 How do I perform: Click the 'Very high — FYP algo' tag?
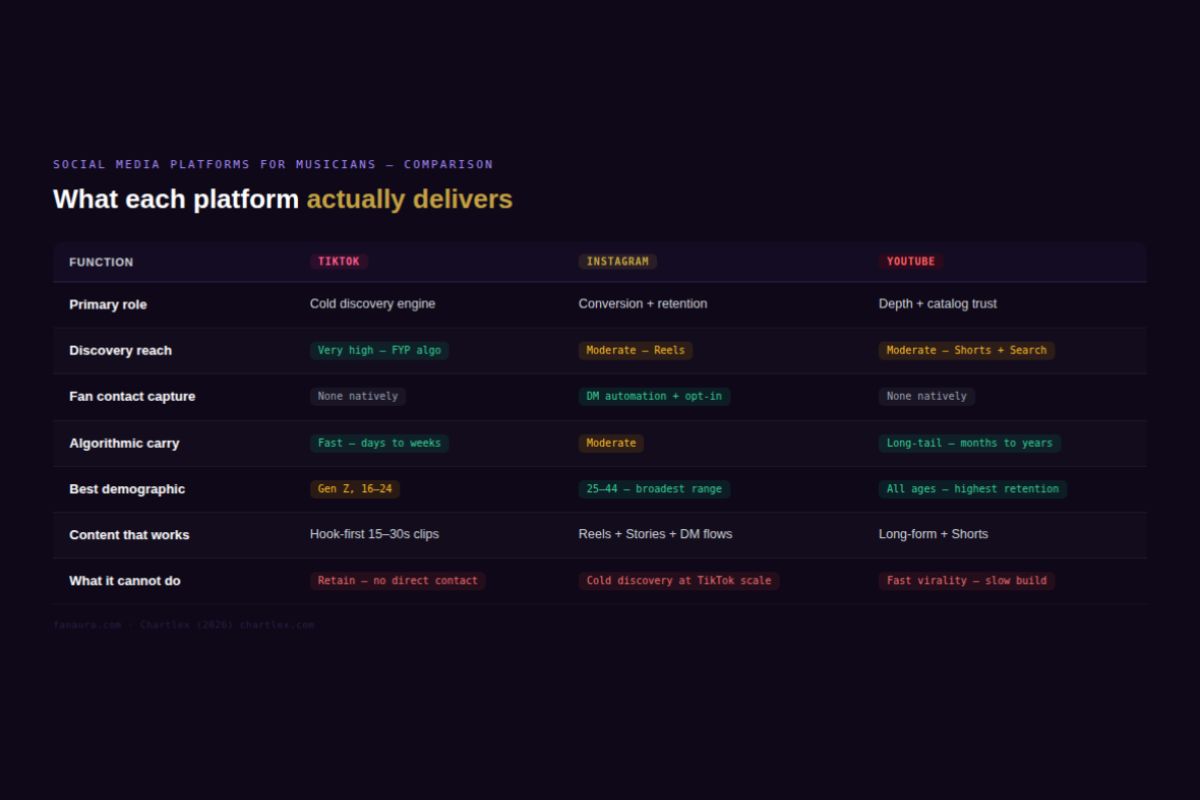point(379,350)
